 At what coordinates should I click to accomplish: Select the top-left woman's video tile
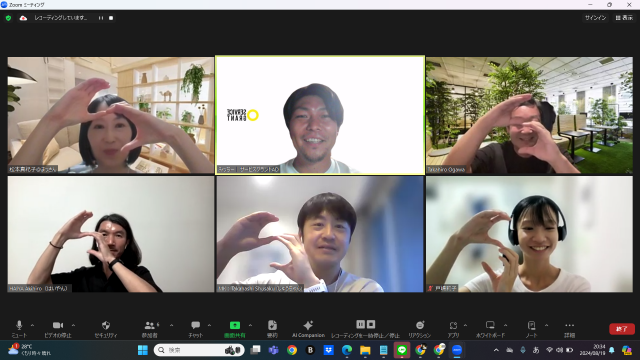[111, 115]
